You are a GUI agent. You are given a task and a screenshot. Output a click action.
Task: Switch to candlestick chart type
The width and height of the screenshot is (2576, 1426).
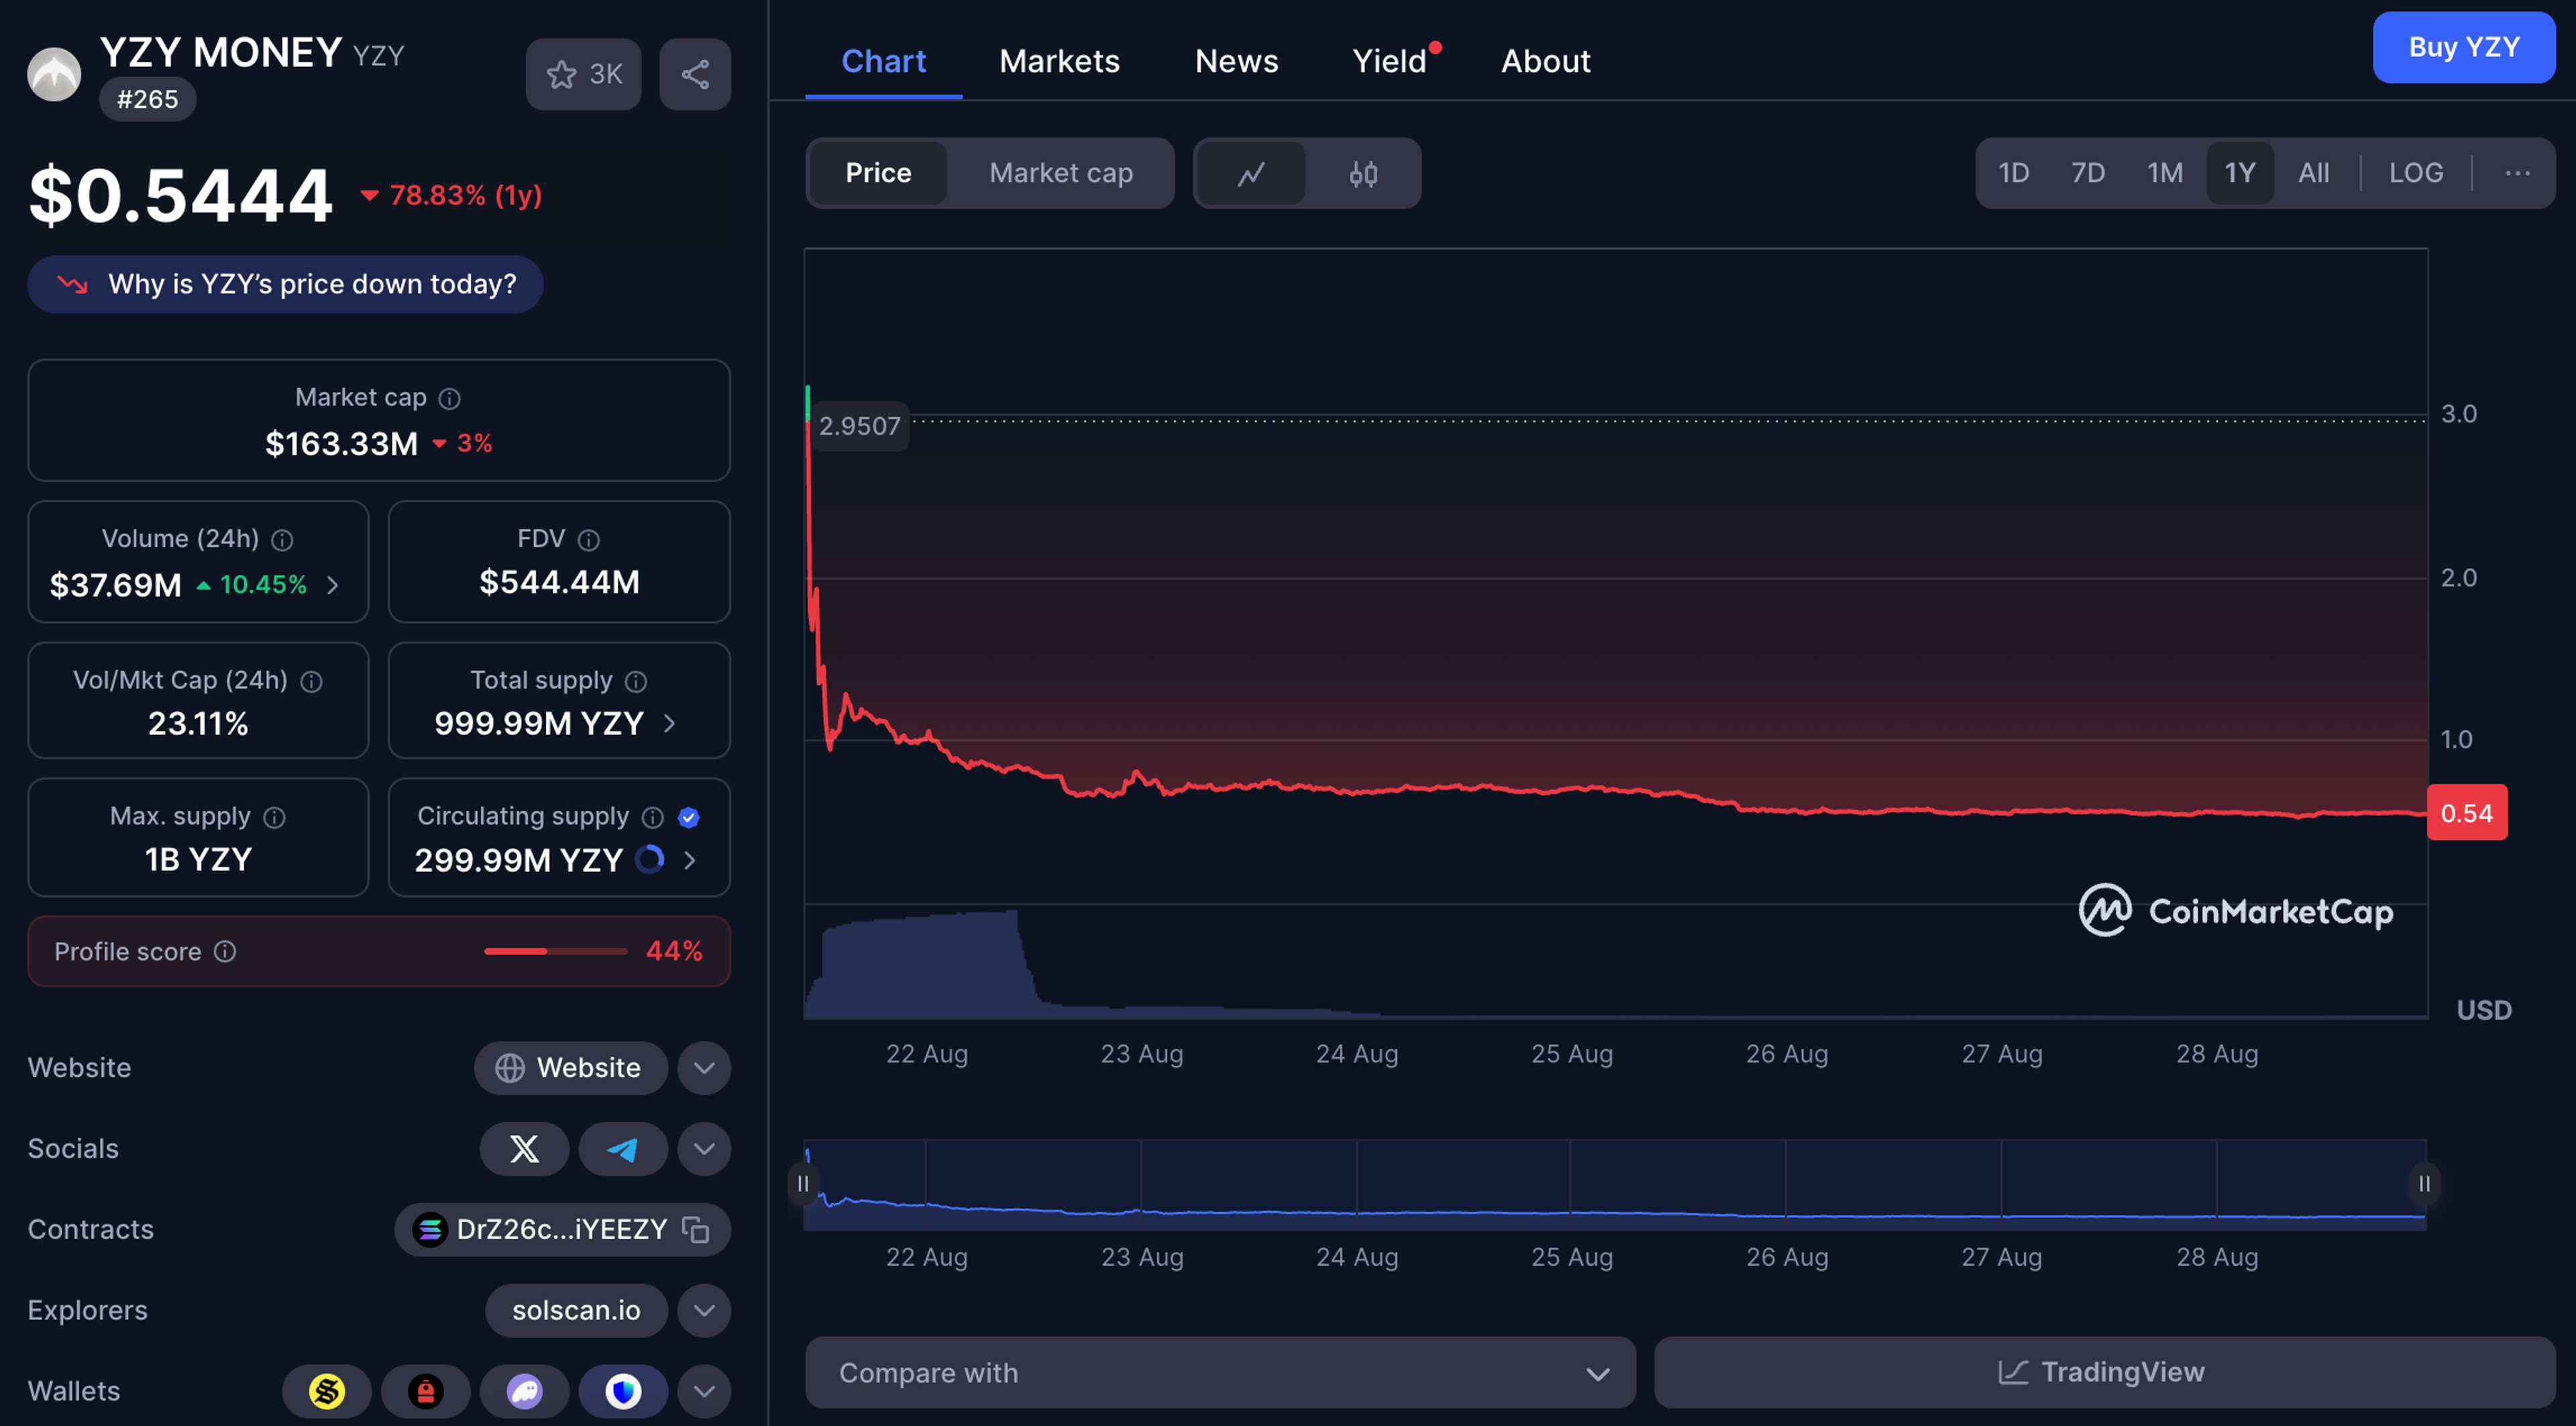click(1363, 173)
